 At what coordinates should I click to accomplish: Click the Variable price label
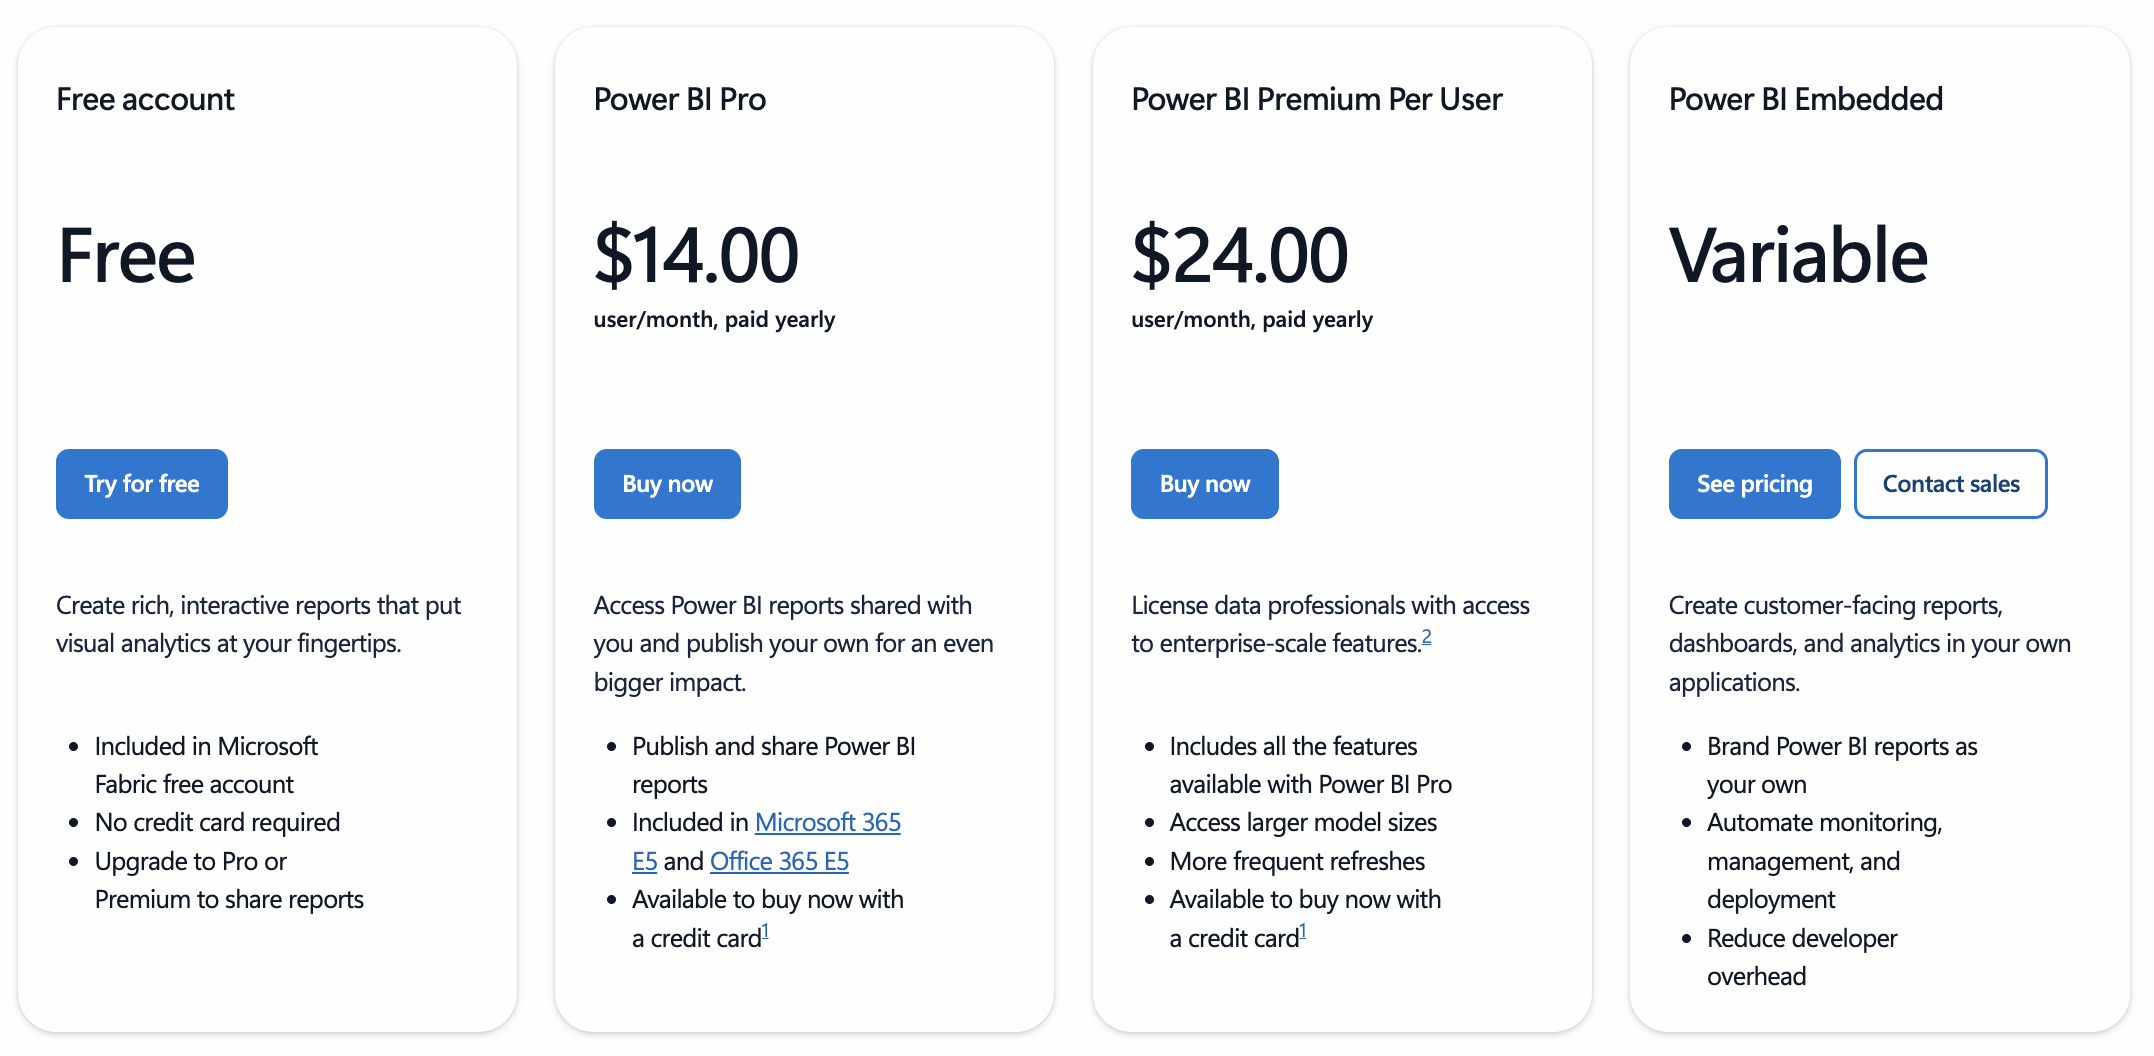[1798, 255]
